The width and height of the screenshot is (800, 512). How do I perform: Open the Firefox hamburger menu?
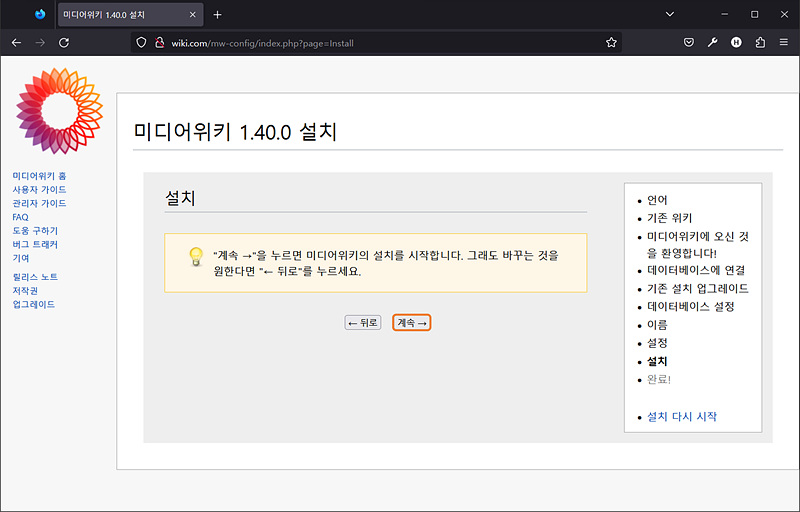784,43
